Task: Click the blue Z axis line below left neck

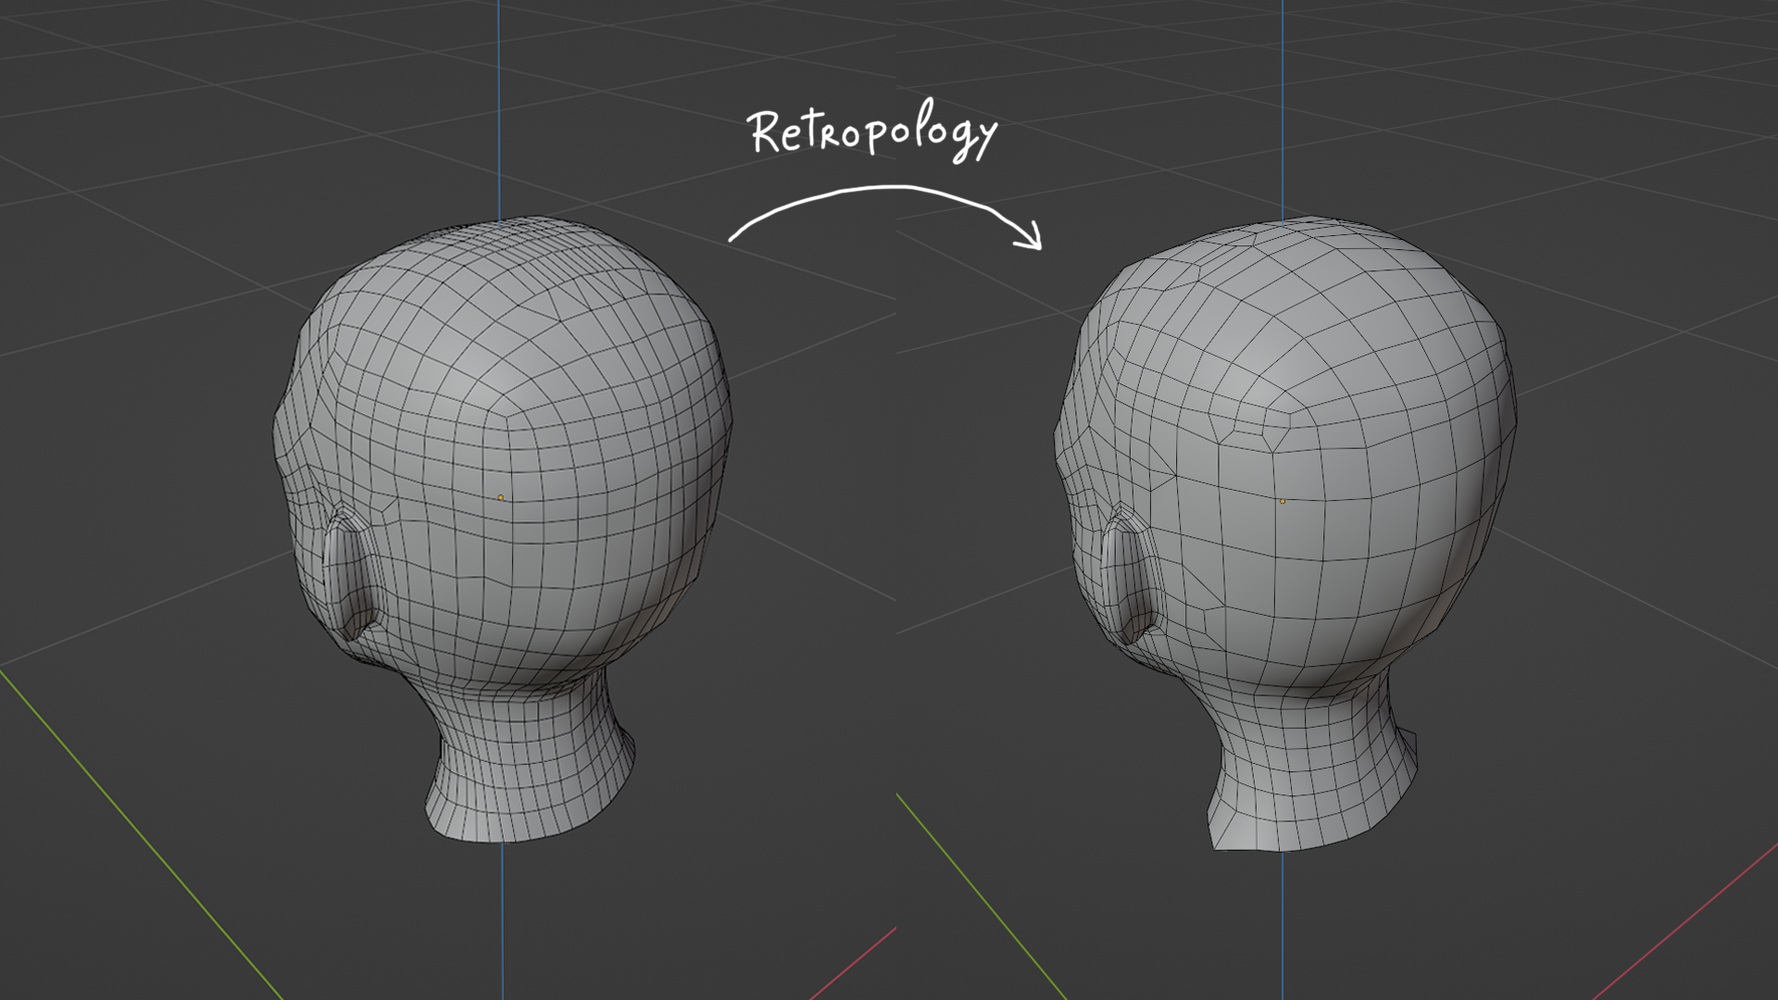Action: (502, 920)
